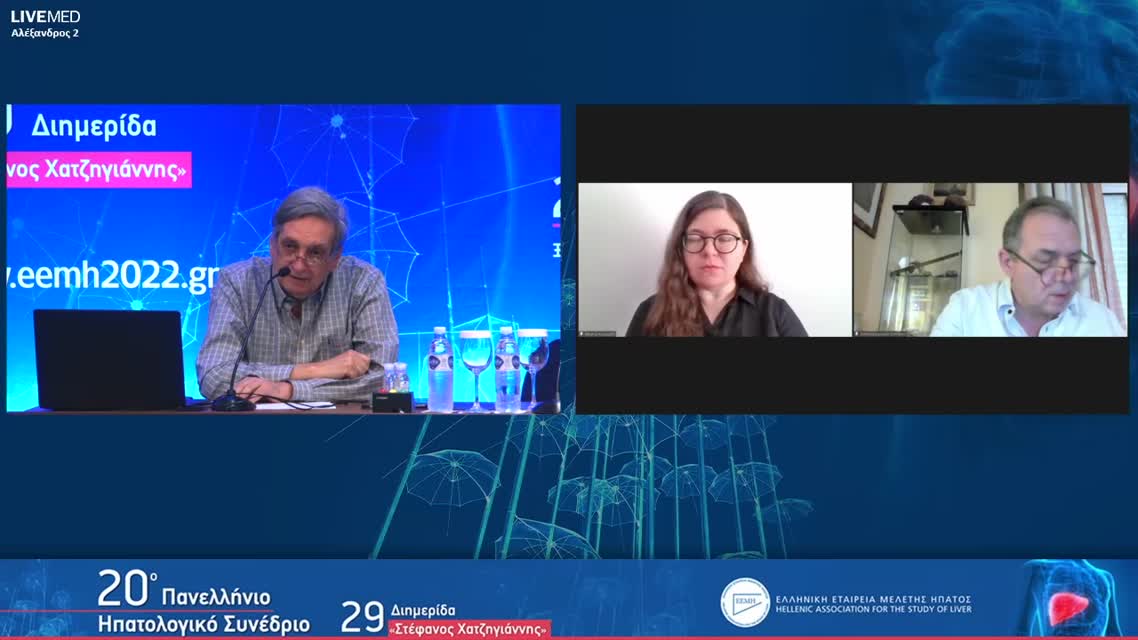Viewport: 1138px width, 640px height.
Task: Select the Αλέξανδρος 2 room label
Action: pos(45,33)
